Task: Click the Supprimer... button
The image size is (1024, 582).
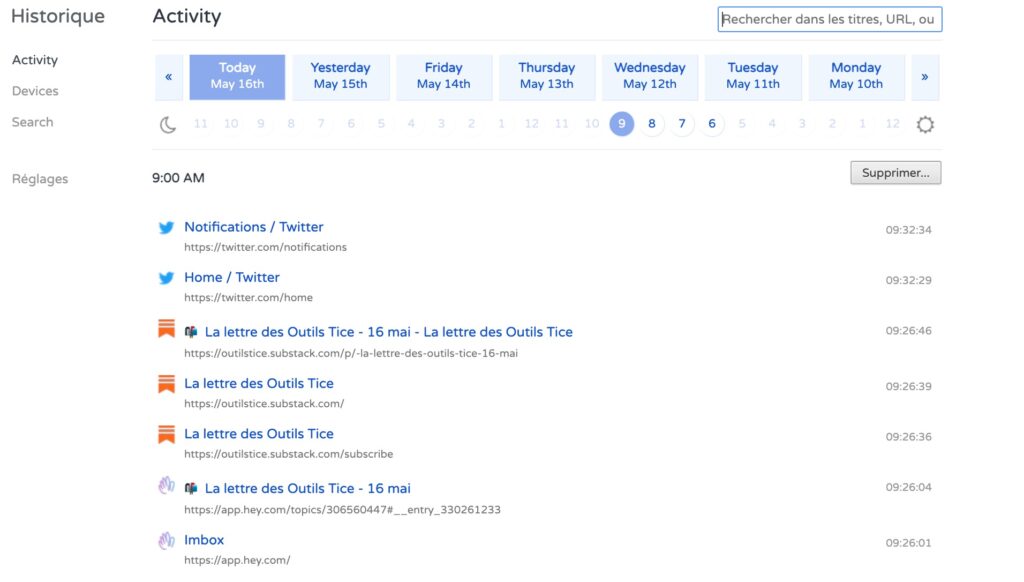Action: tap(895, 173)
